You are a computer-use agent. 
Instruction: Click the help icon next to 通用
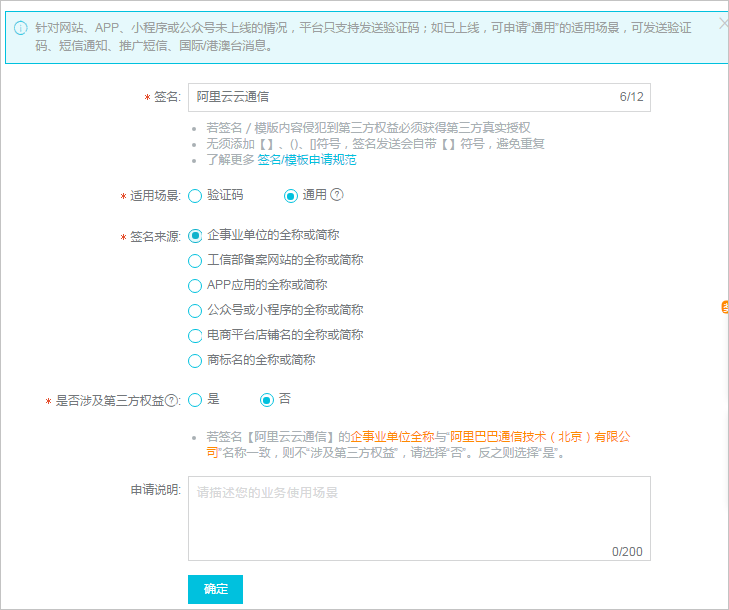pos(337,195)
